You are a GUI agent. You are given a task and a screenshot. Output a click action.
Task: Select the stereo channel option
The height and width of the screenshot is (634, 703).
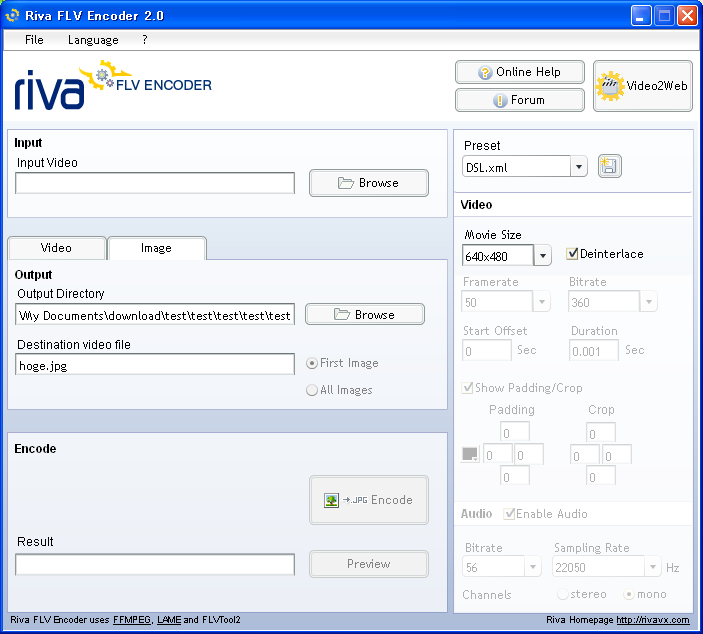563,595
